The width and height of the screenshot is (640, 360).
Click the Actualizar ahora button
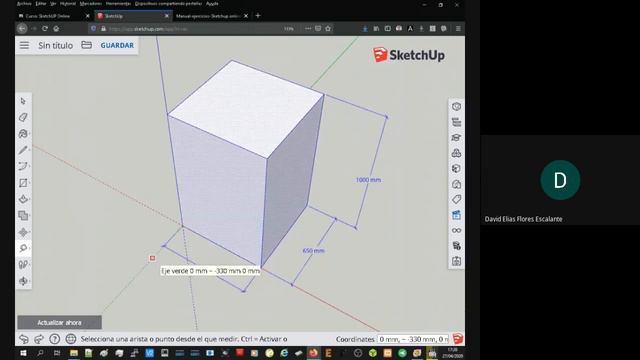tap(60, 322)
